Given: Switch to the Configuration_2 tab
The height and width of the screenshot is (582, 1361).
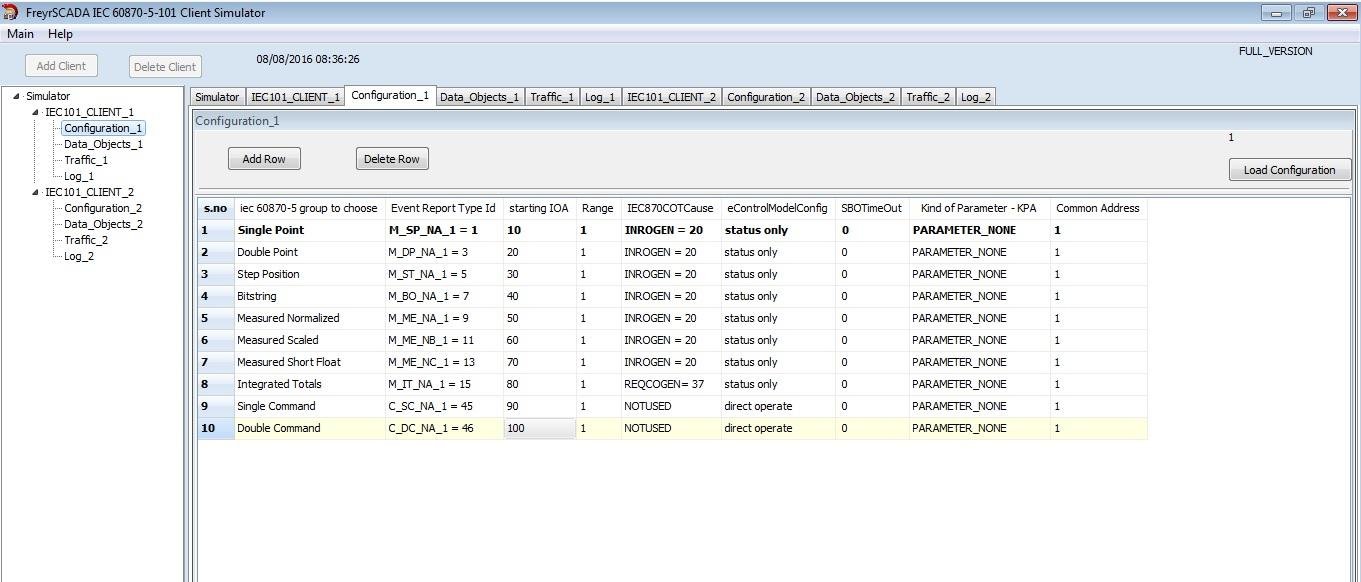Looking at the screenshot, I should click(766, 97).
